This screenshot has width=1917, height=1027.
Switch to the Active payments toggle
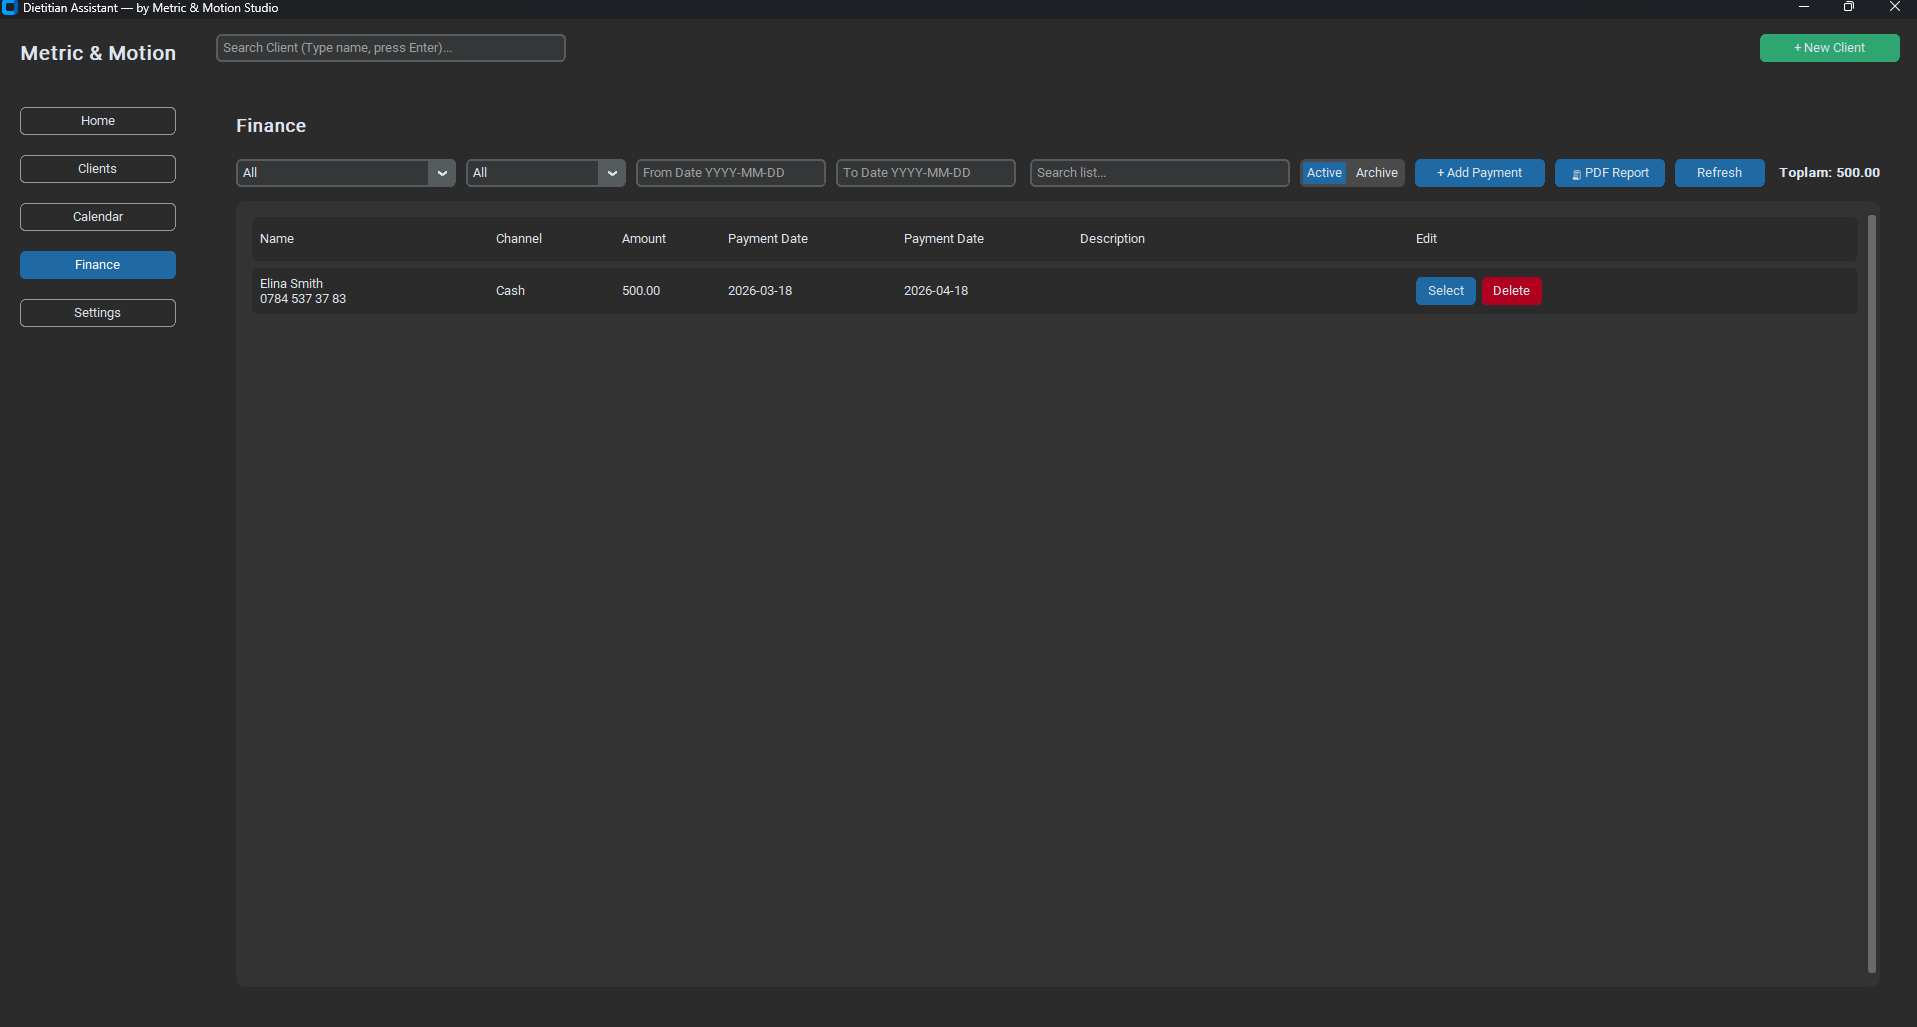coord(1324,173)
